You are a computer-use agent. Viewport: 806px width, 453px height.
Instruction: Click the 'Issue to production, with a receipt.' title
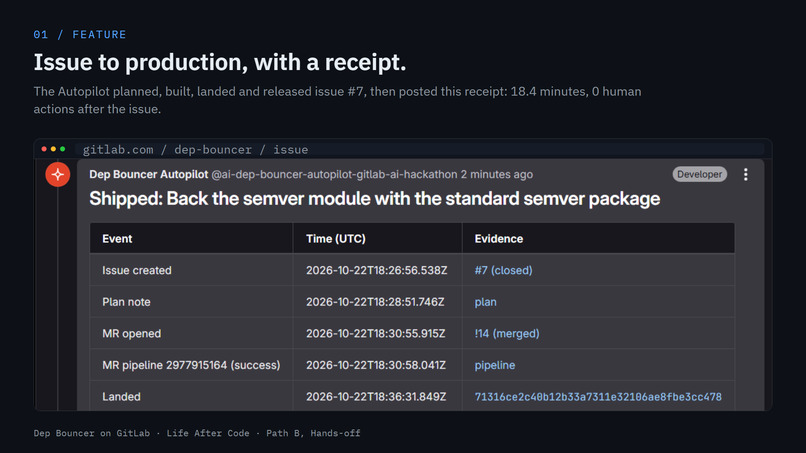tap(220, 62)
